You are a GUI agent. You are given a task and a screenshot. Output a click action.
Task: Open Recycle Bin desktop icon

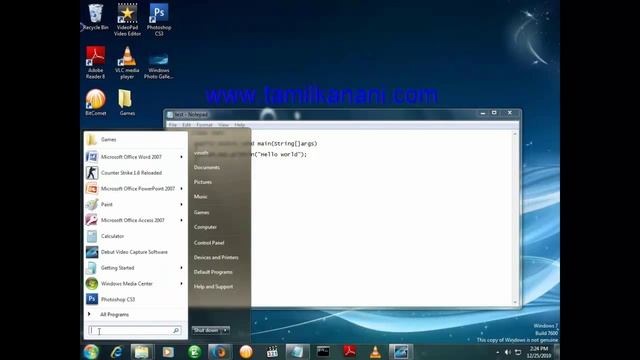(96, 17)
